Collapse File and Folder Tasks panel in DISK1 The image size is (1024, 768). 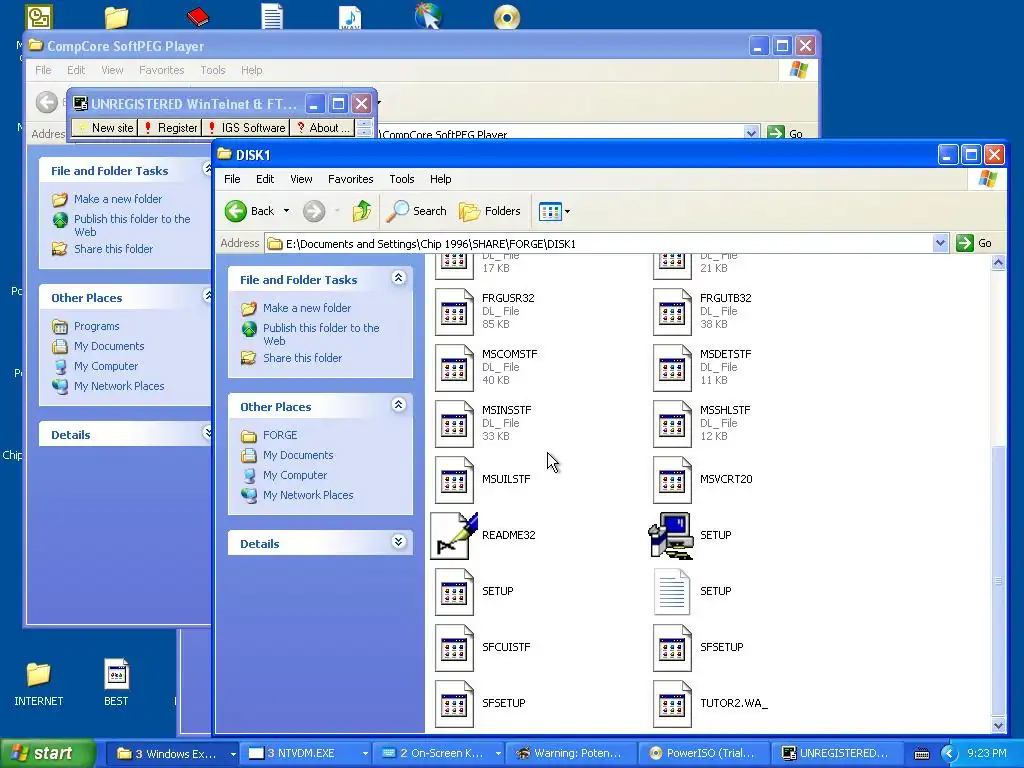point(398,278)
